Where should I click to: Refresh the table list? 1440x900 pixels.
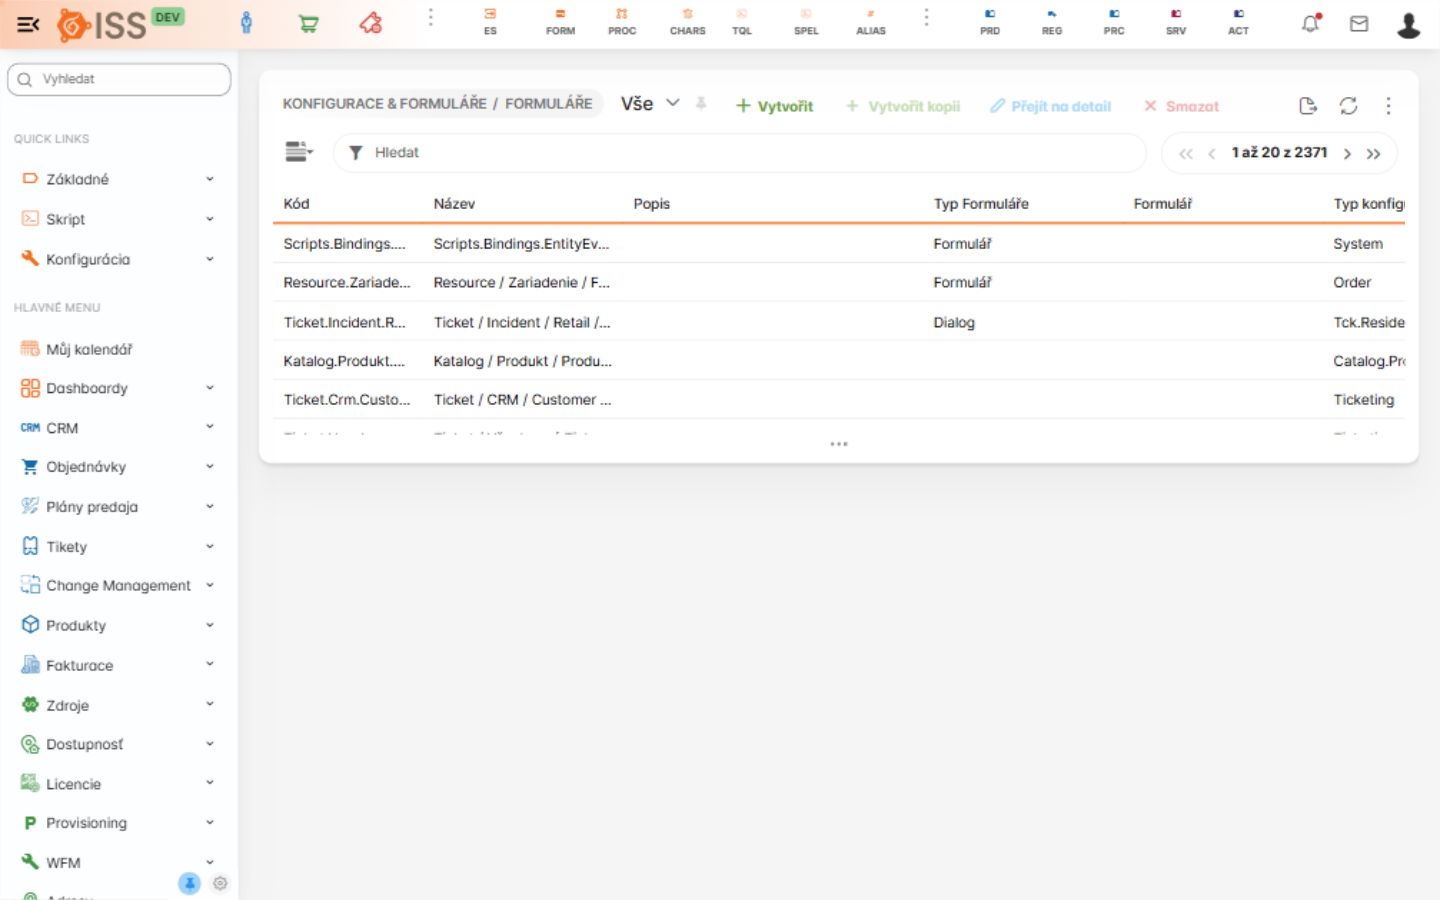(x=1348, y=106)
